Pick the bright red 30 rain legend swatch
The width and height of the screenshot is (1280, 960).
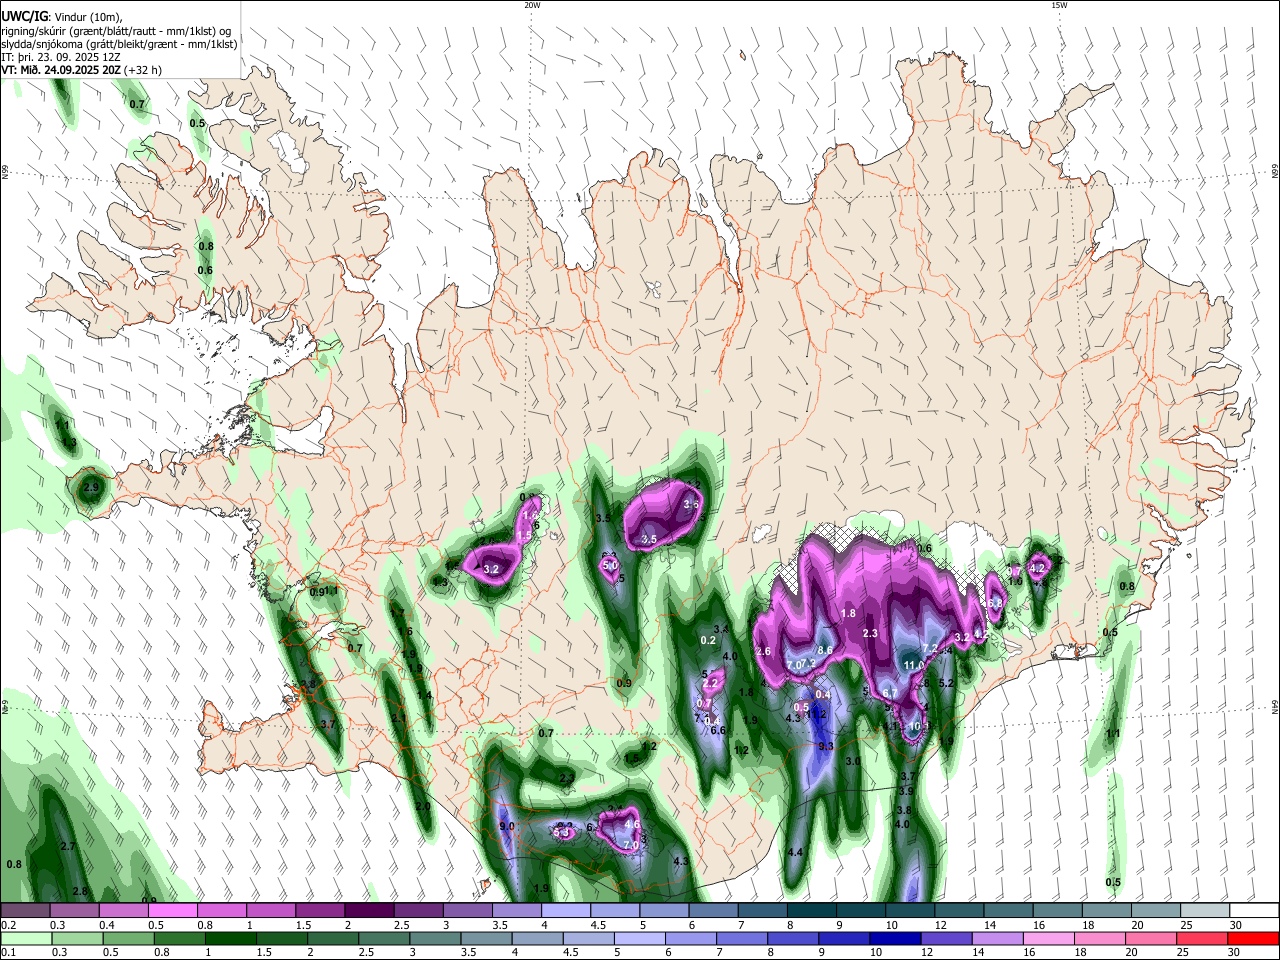1252,938
